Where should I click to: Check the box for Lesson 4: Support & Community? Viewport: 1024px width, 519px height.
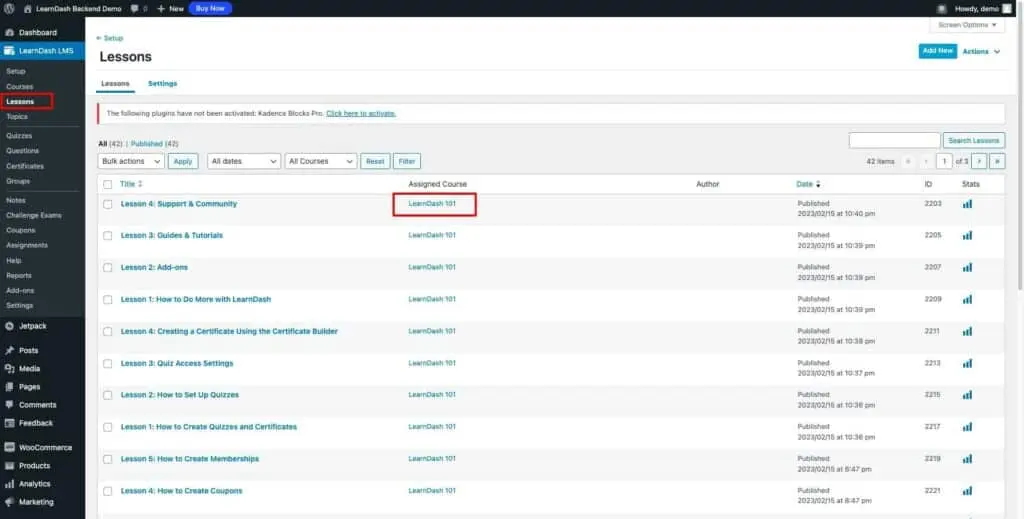108,204
